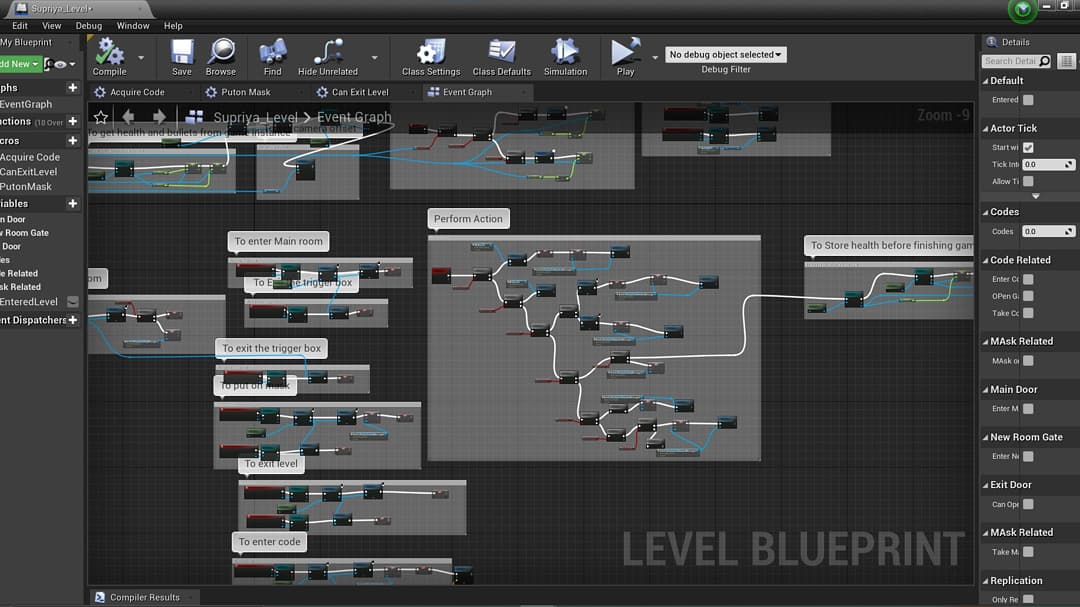Click the Add New button

[x=21, y=64]
